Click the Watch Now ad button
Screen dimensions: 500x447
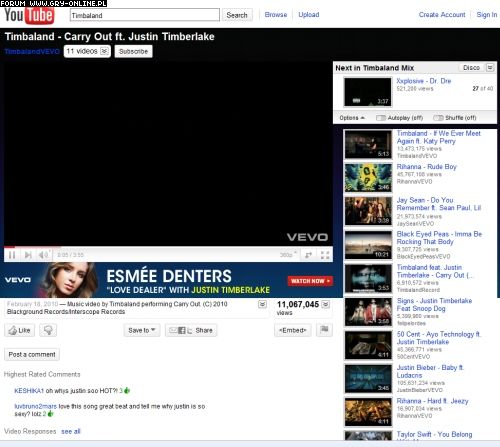tap(310, 281)
